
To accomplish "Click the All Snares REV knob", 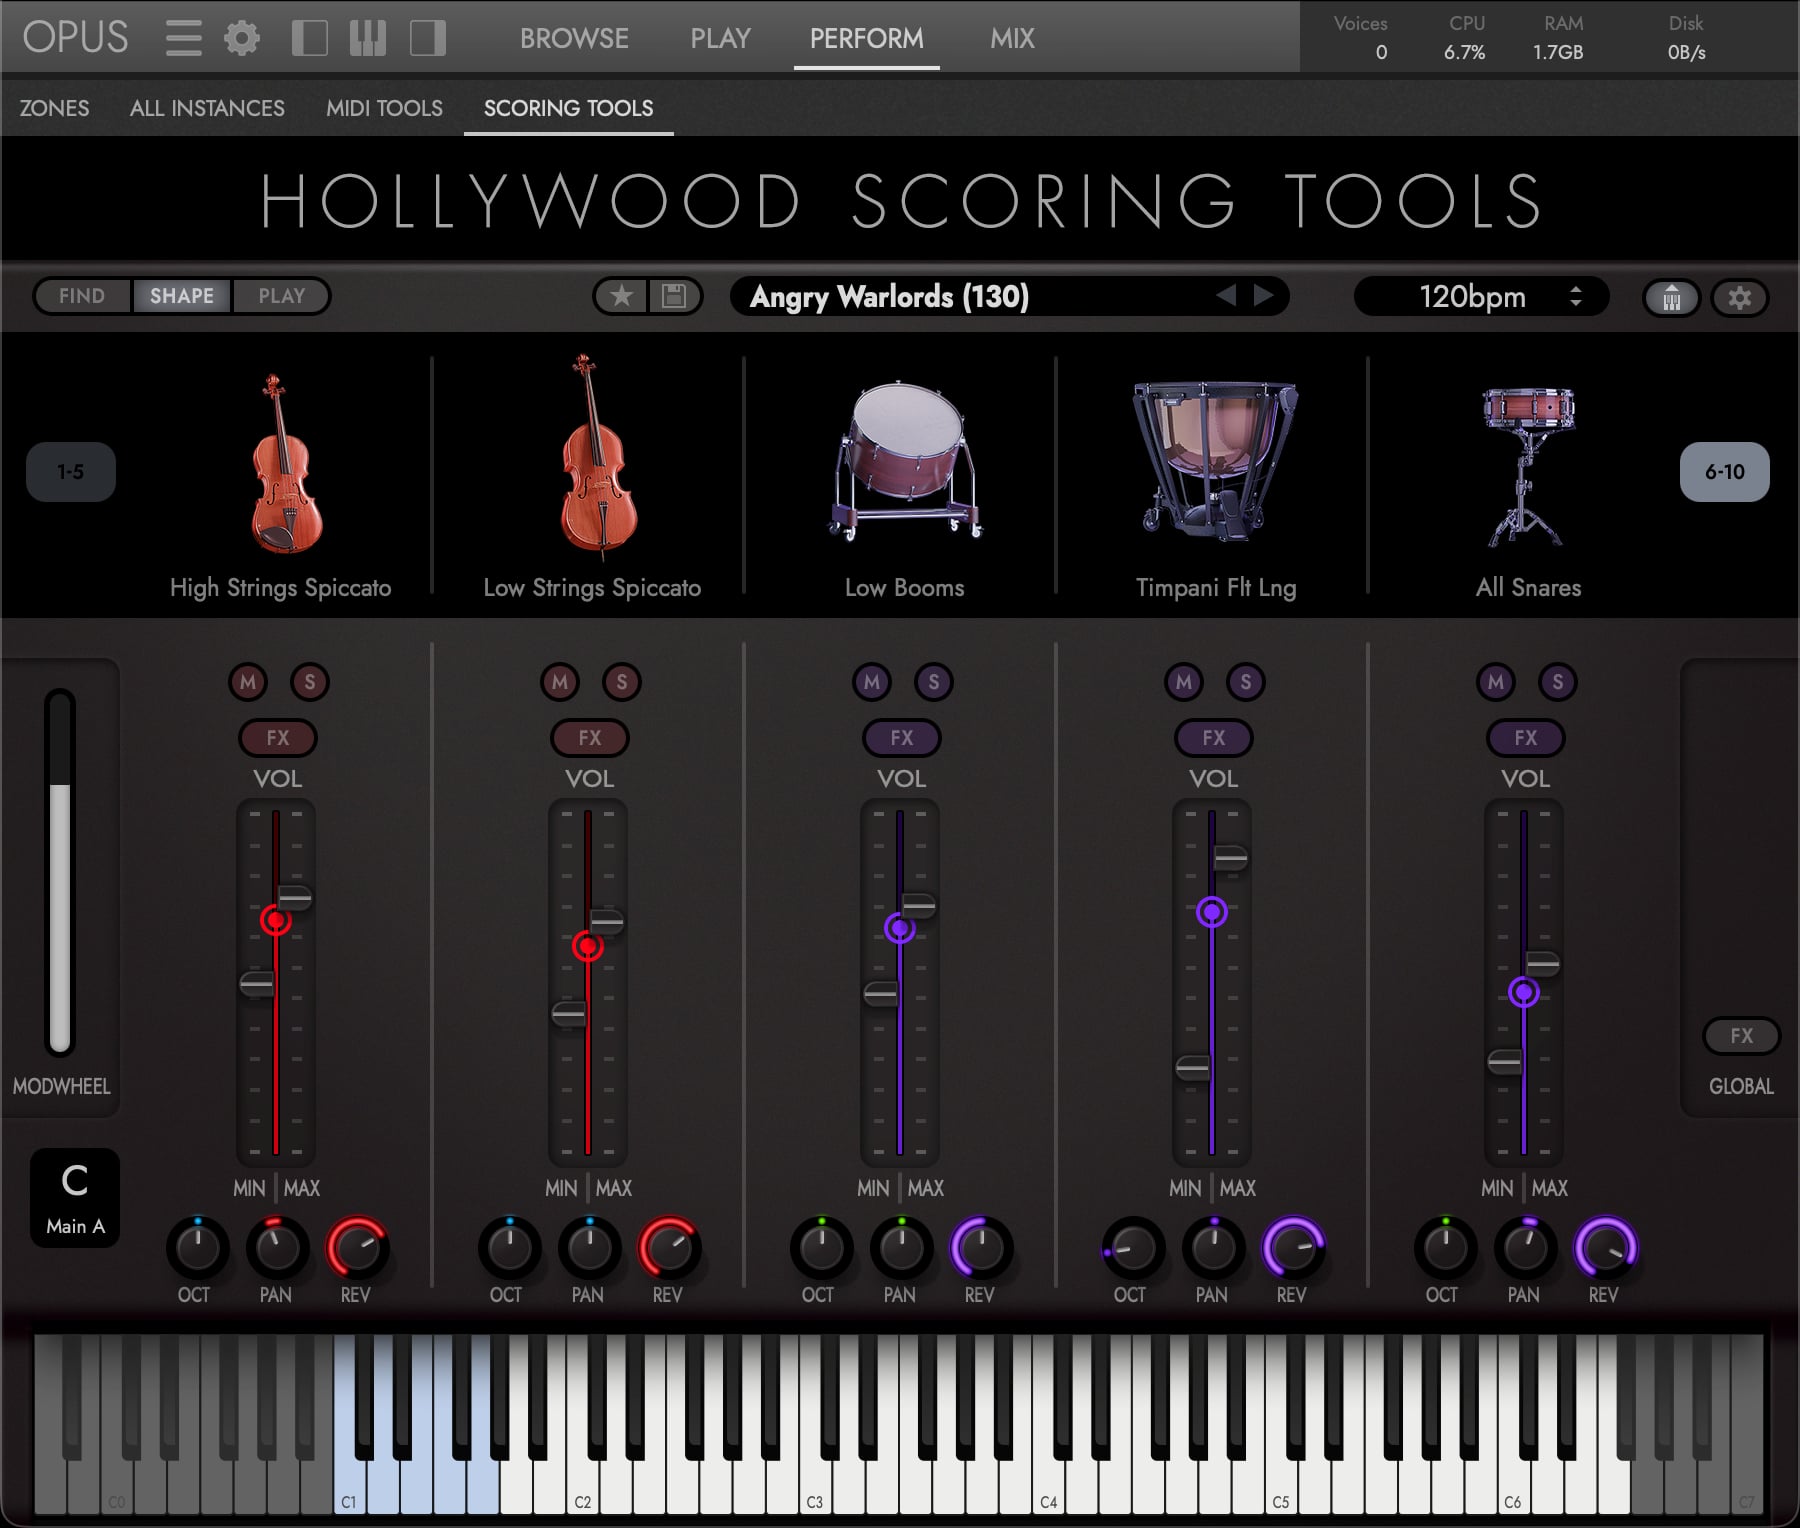I will (x=1605, y=1248).
